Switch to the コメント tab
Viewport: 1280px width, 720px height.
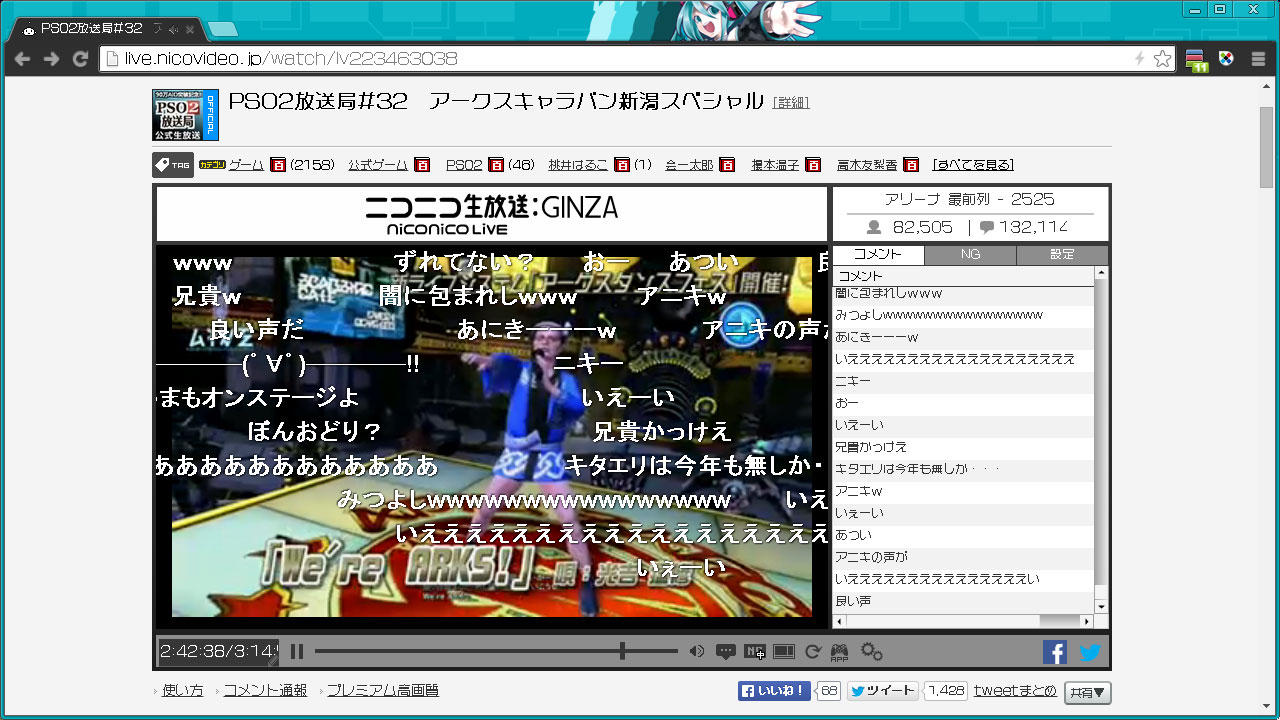[x=878, y=255]
